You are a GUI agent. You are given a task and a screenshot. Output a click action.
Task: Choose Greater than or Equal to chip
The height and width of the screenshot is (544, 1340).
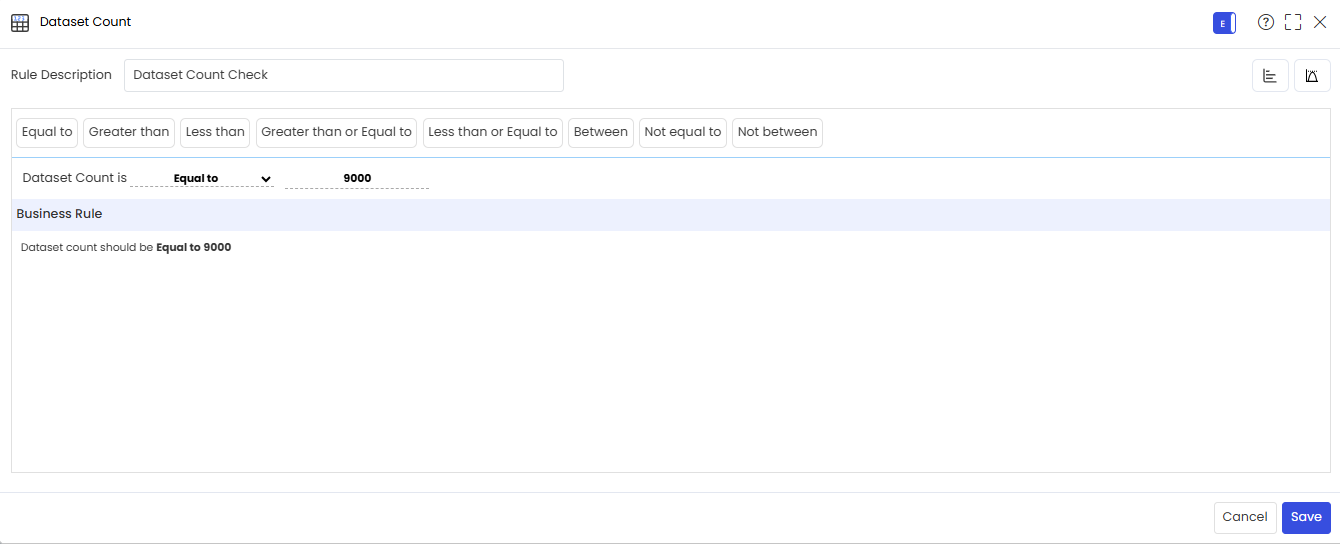click(336, 132)
